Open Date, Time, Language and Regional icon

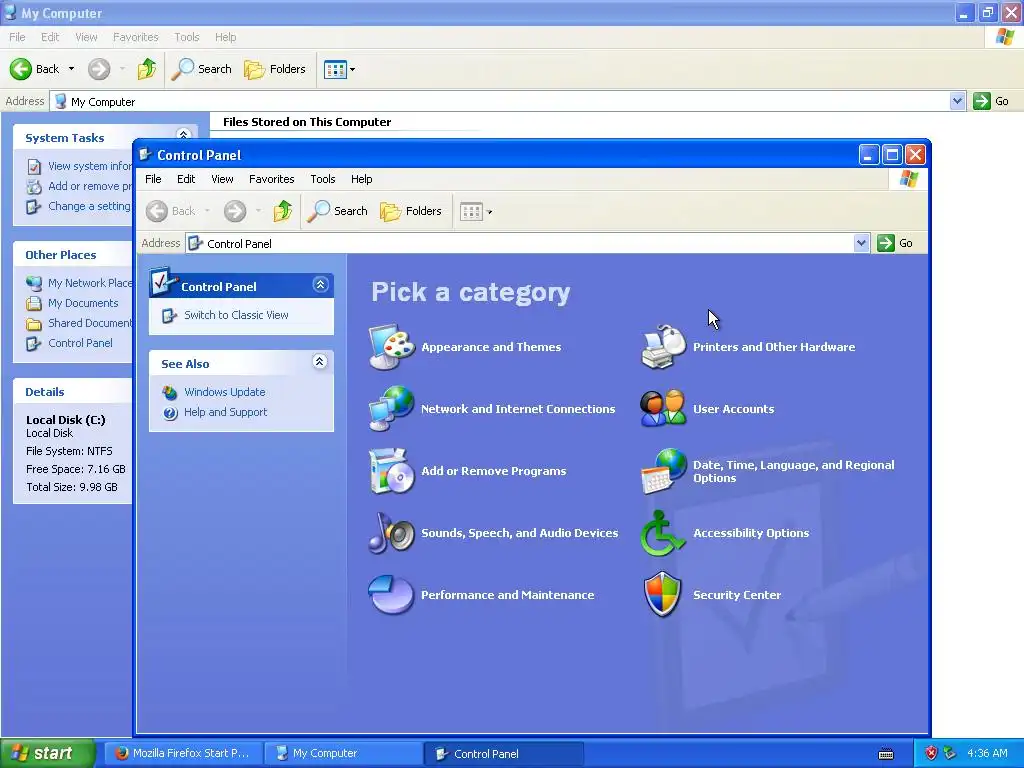click(663, 471)
